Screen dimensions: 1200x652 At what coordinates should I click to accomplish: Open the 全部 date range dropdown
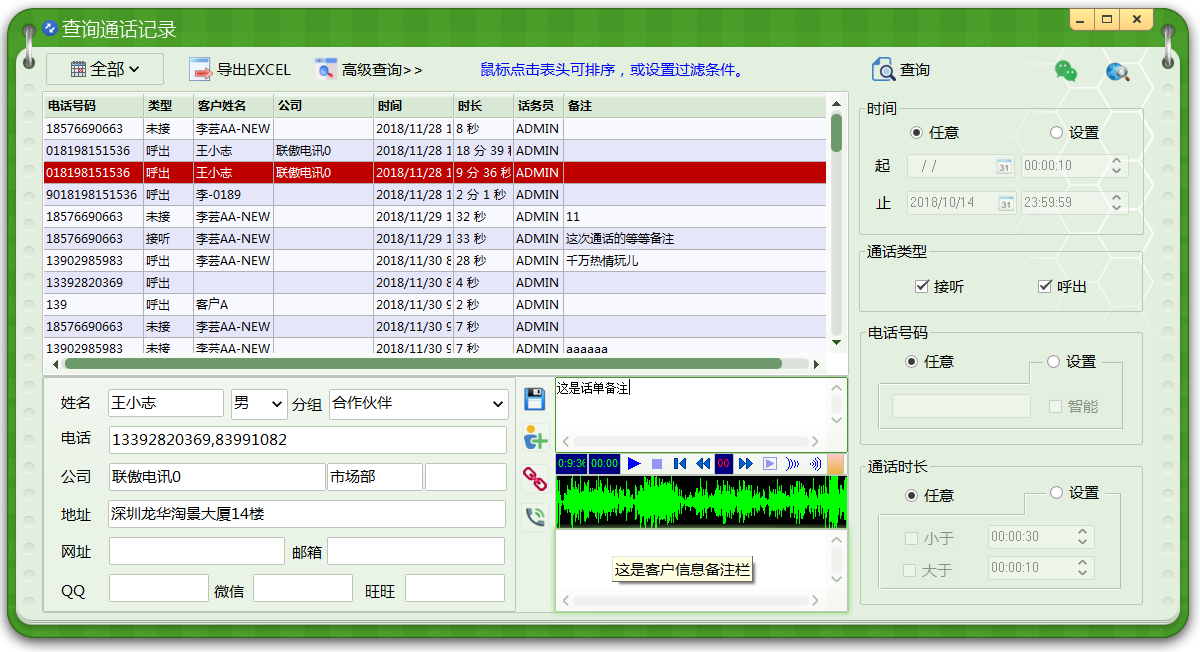click(104, 69)
